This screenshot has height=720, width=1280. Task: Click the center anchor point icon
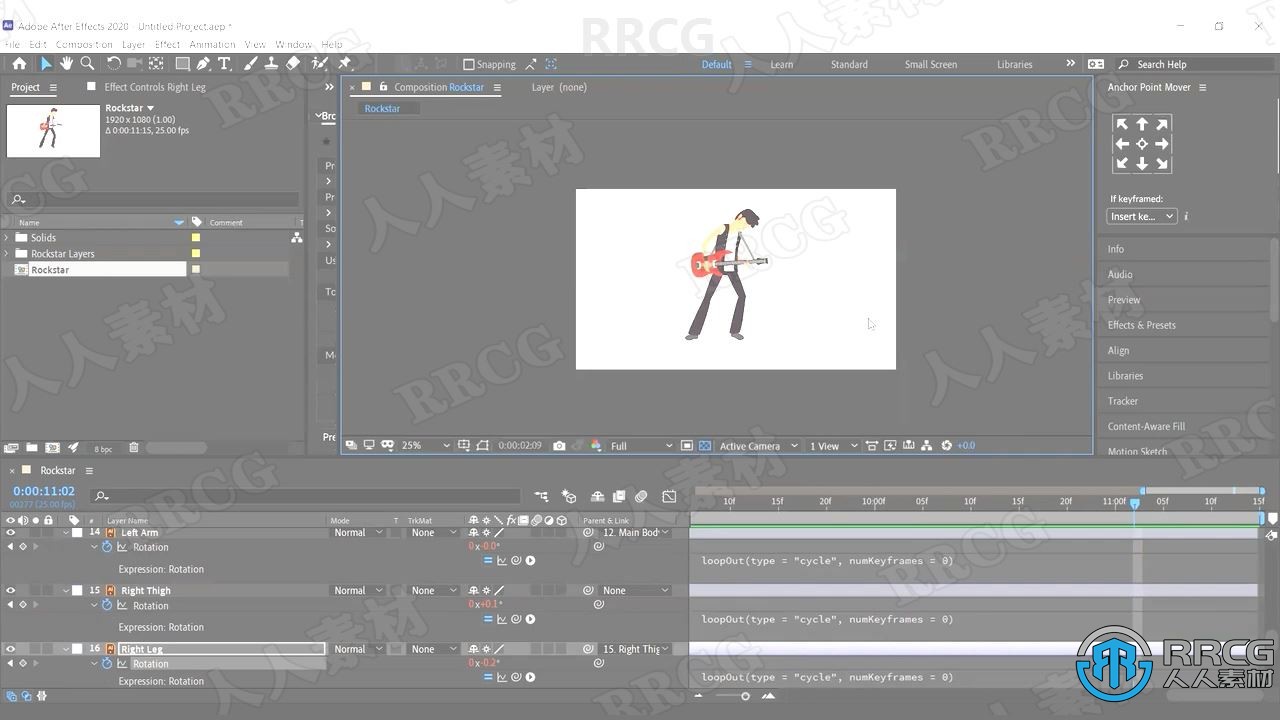(1142, 144)
